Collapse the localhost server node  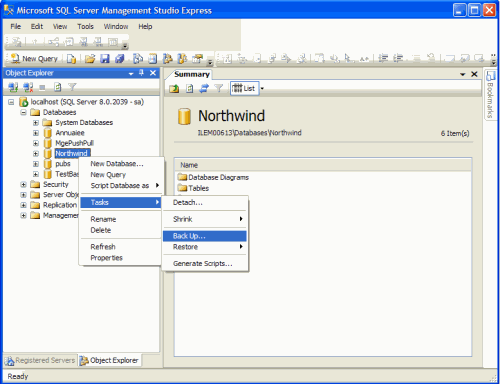11,102
